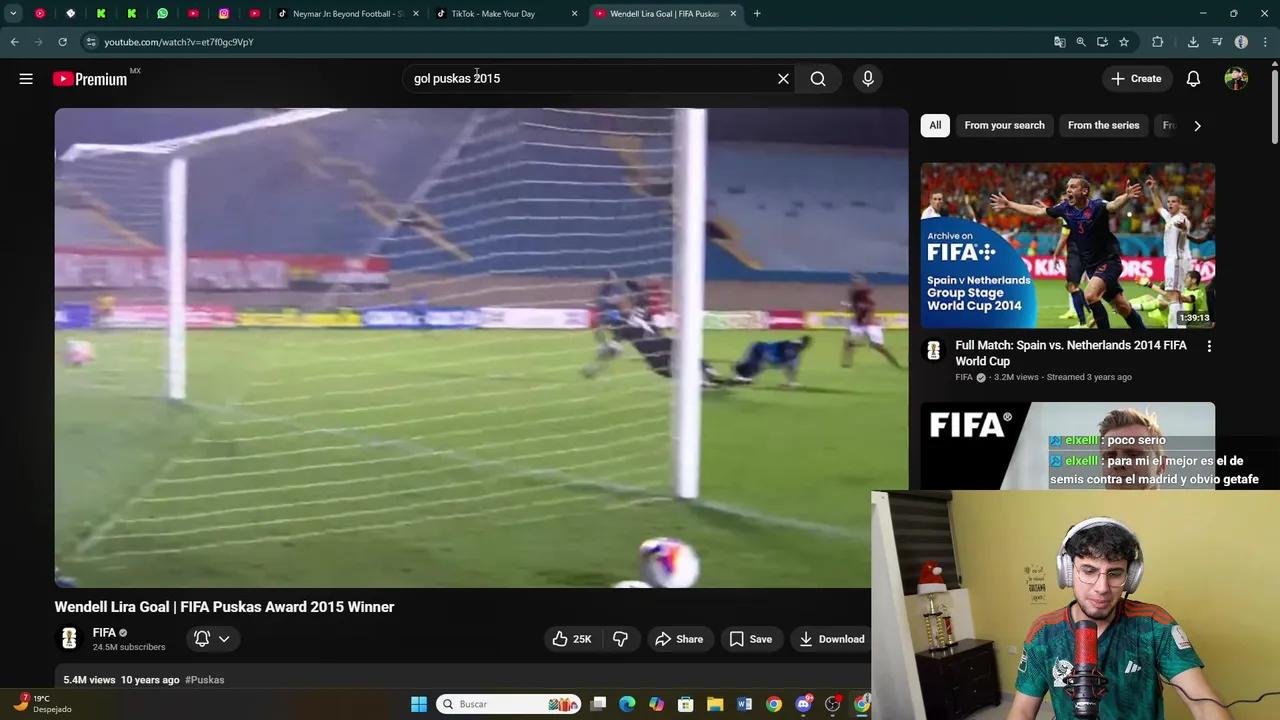Click the taskbar Buscar search field
The width and height of the screenshot is (1280, 720).
[x=509, y=704]
